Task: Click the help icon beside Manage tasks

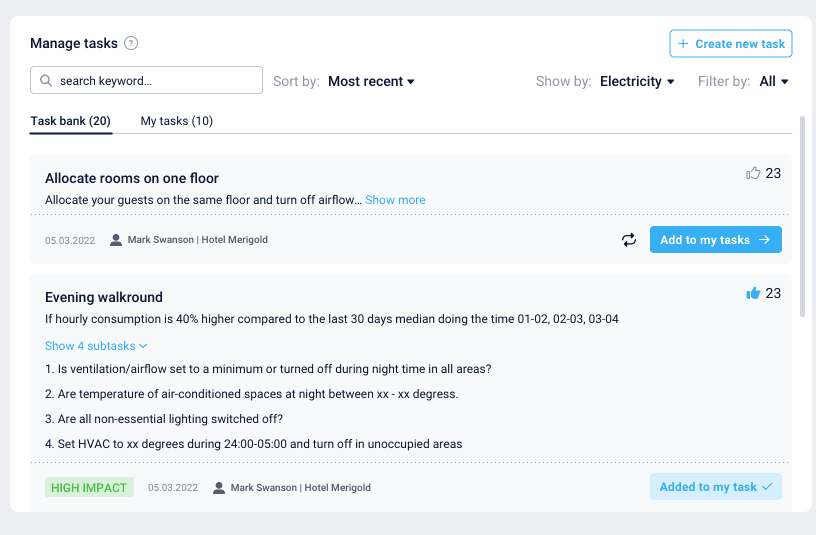Action: click(x=131, y=43)
